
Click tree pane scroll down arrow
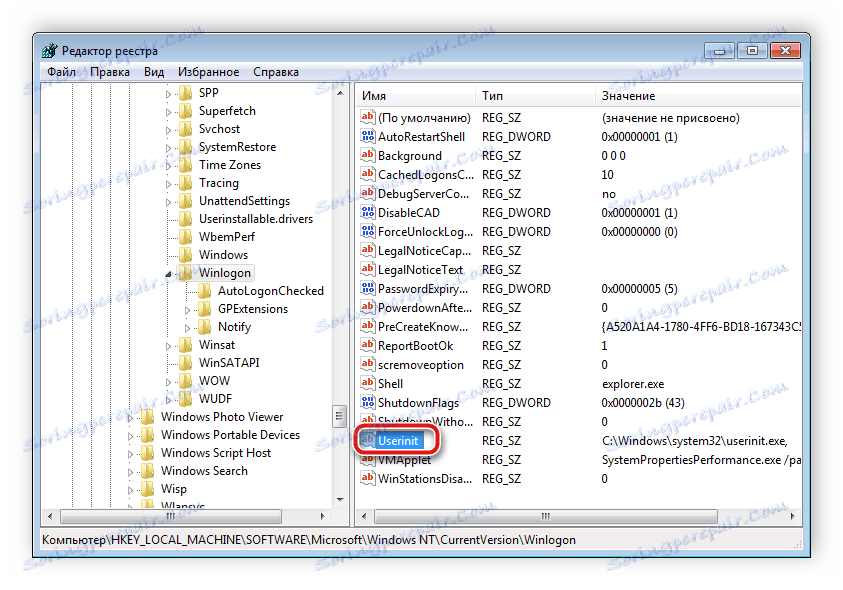coord(340,500)
